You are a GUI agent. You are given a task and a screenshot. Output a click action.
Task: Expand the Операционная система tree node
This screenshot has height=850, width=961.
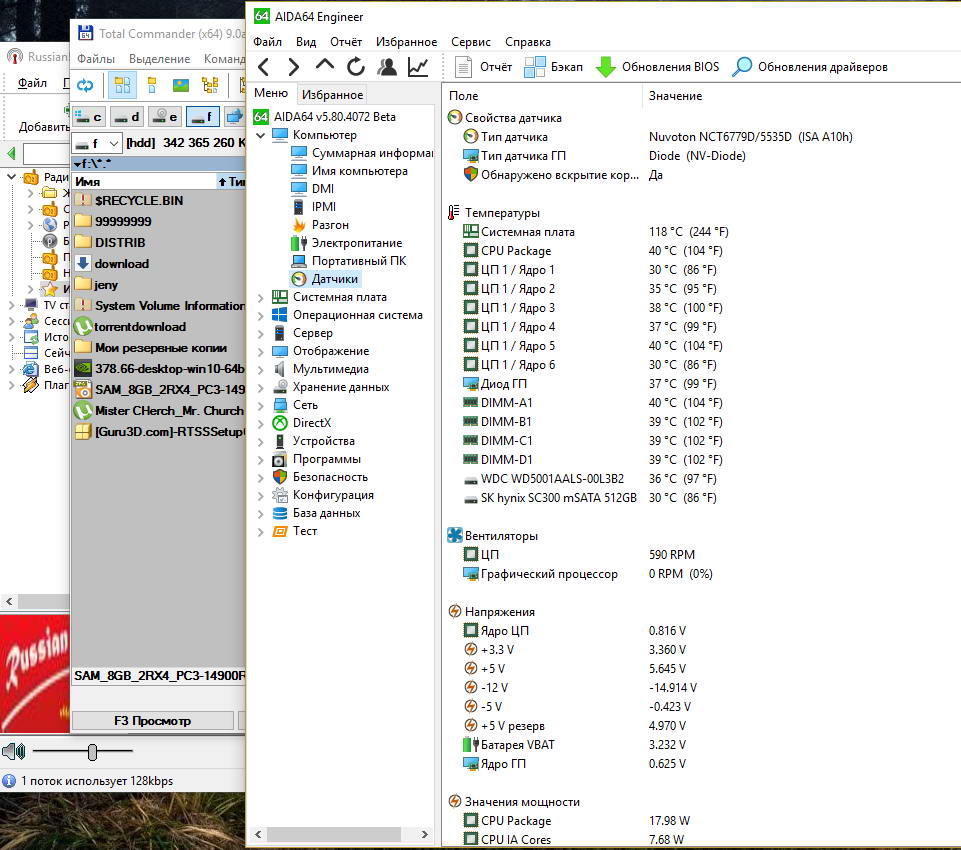[260, 315]
